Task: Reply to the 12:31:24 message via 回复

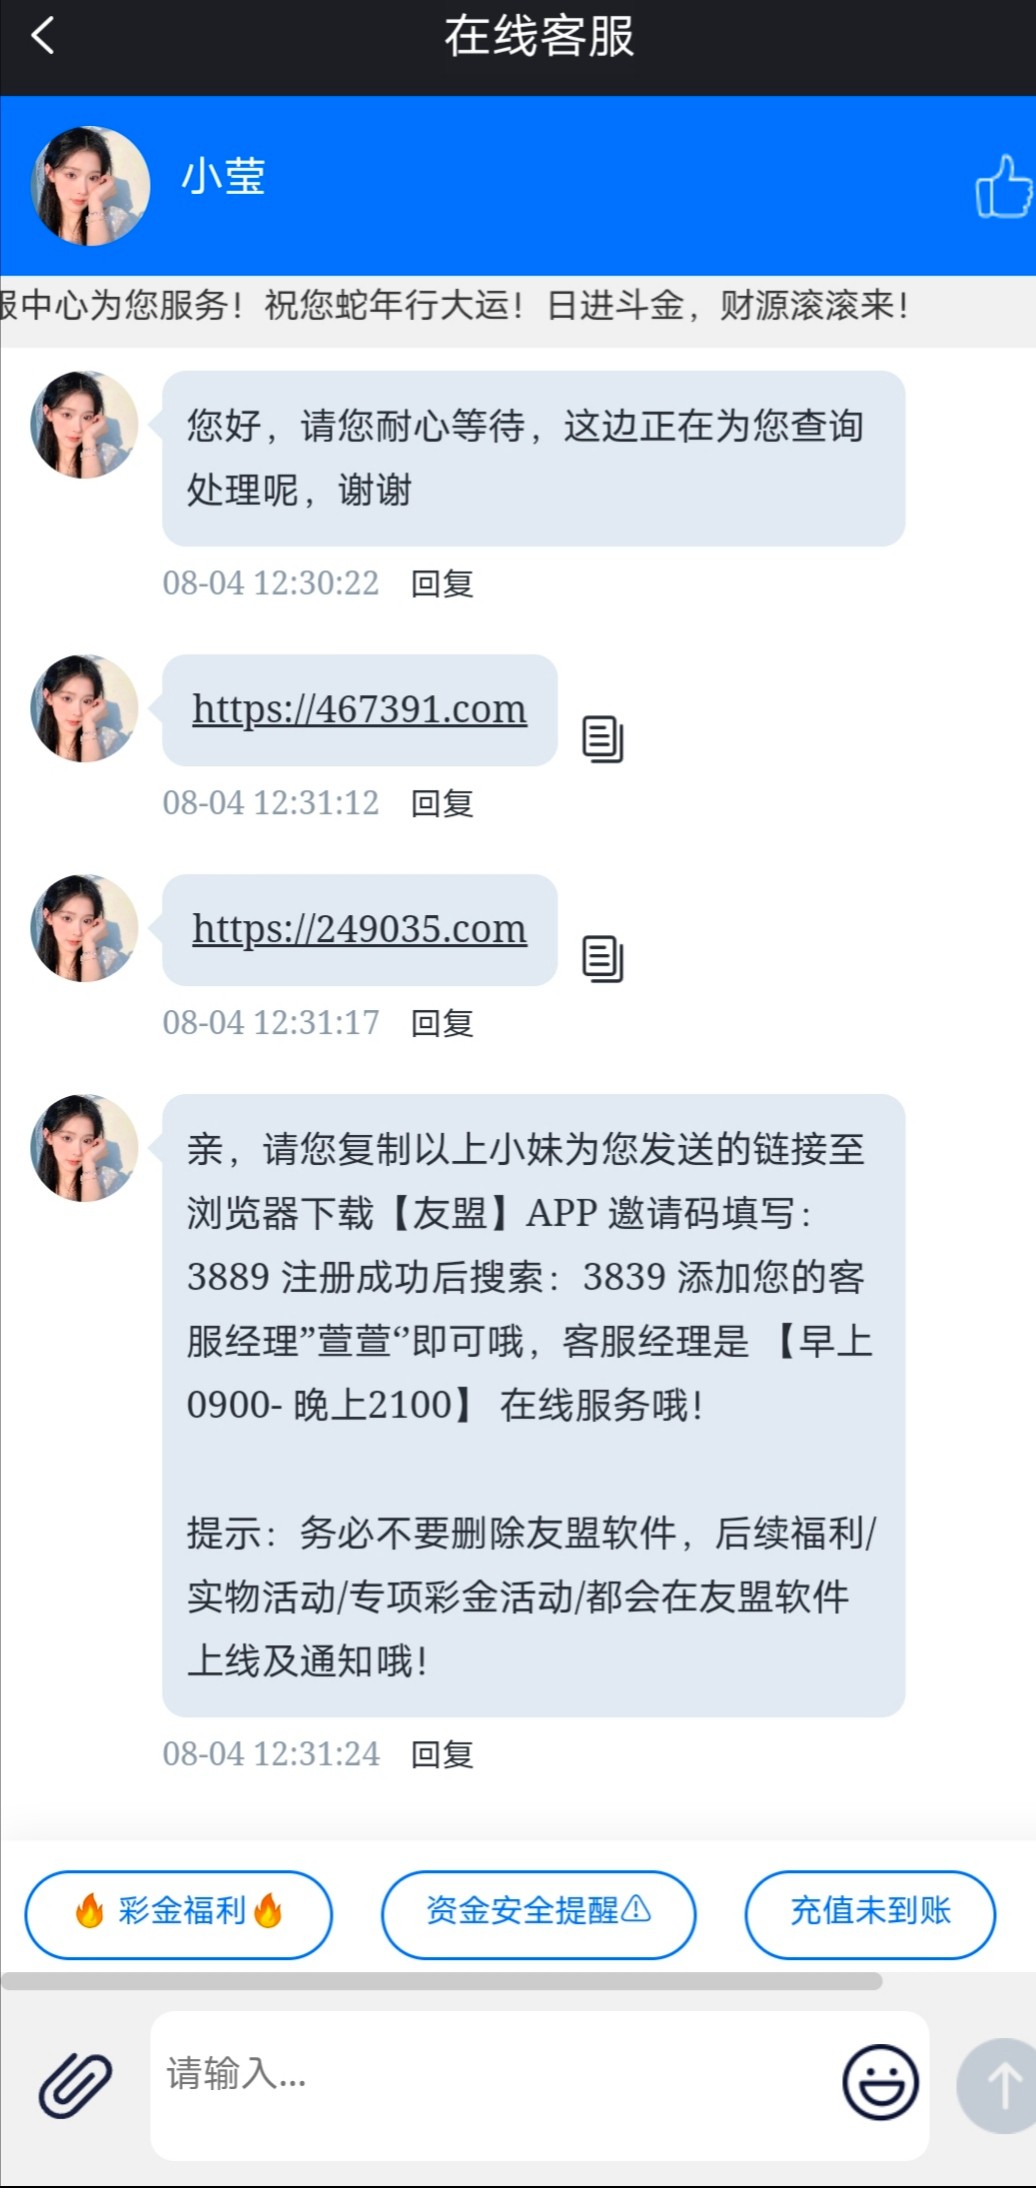Action: [442, 1754]
